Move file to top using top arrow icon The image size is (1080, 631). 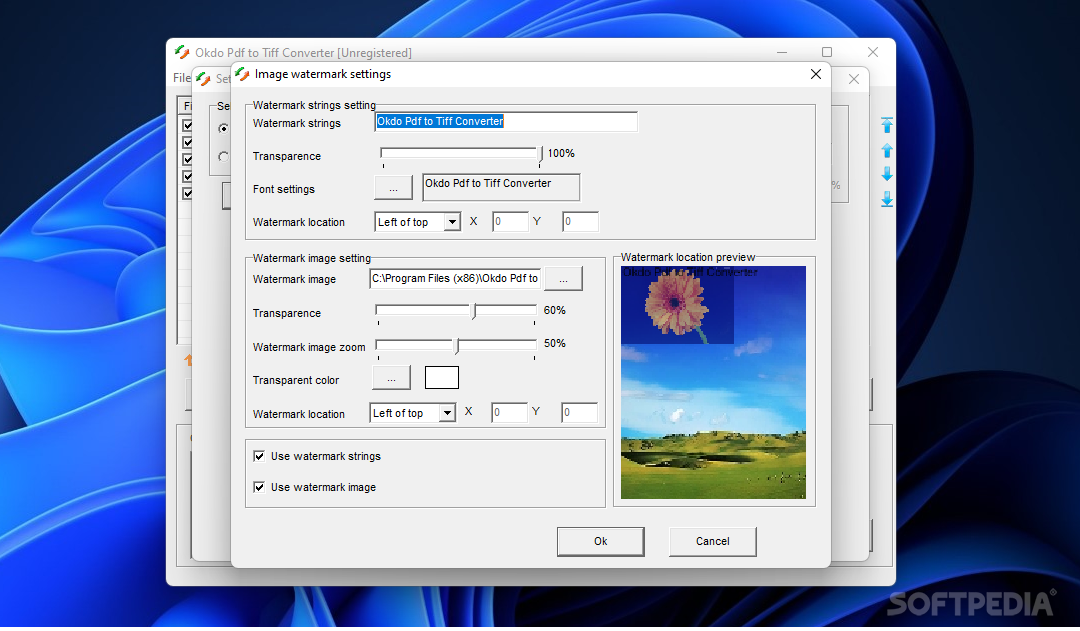click(886, 125)
